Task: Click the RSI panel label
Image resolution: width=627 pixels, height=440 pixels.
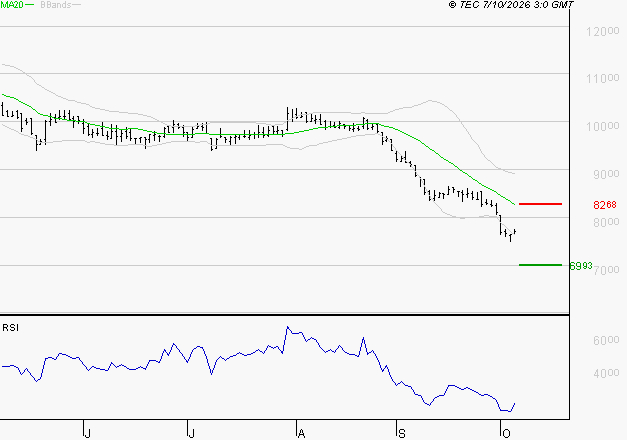Action: coord(10,328)
